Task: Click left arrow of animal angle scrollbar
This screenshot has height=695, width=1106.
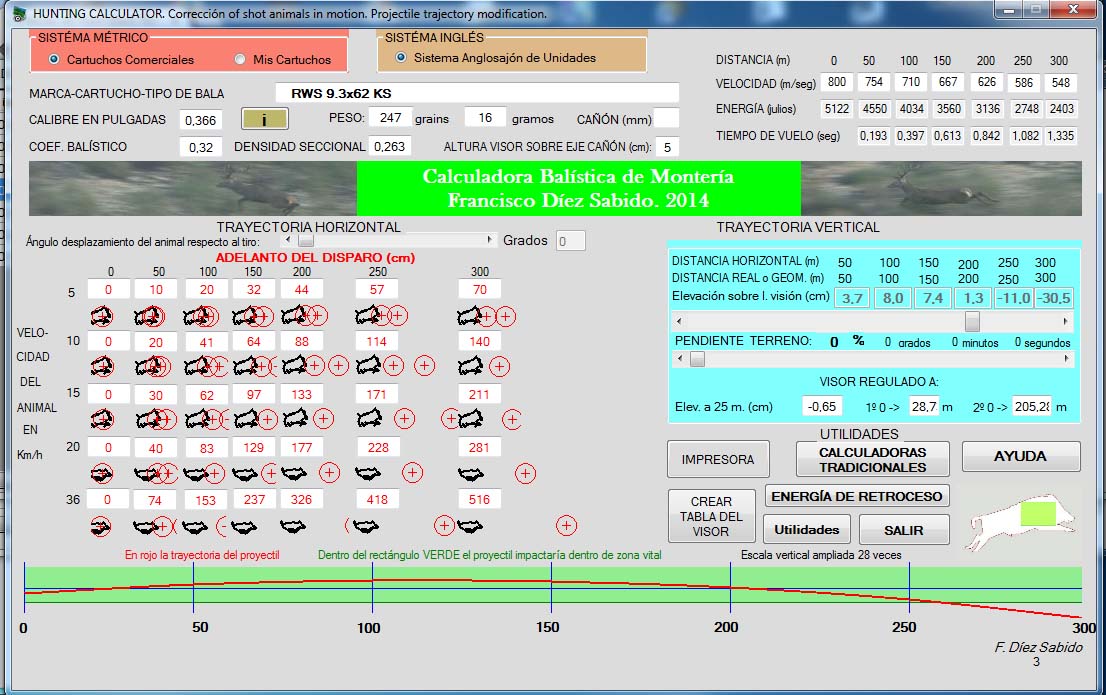Action: 288,240
